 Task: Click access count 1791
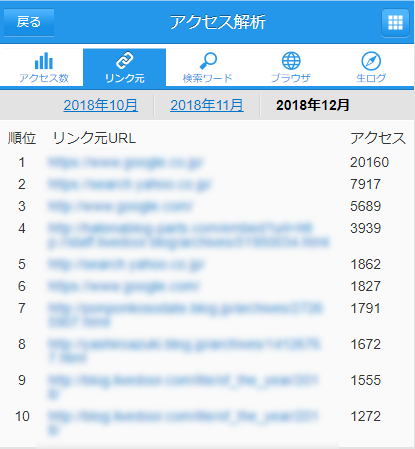365,308
